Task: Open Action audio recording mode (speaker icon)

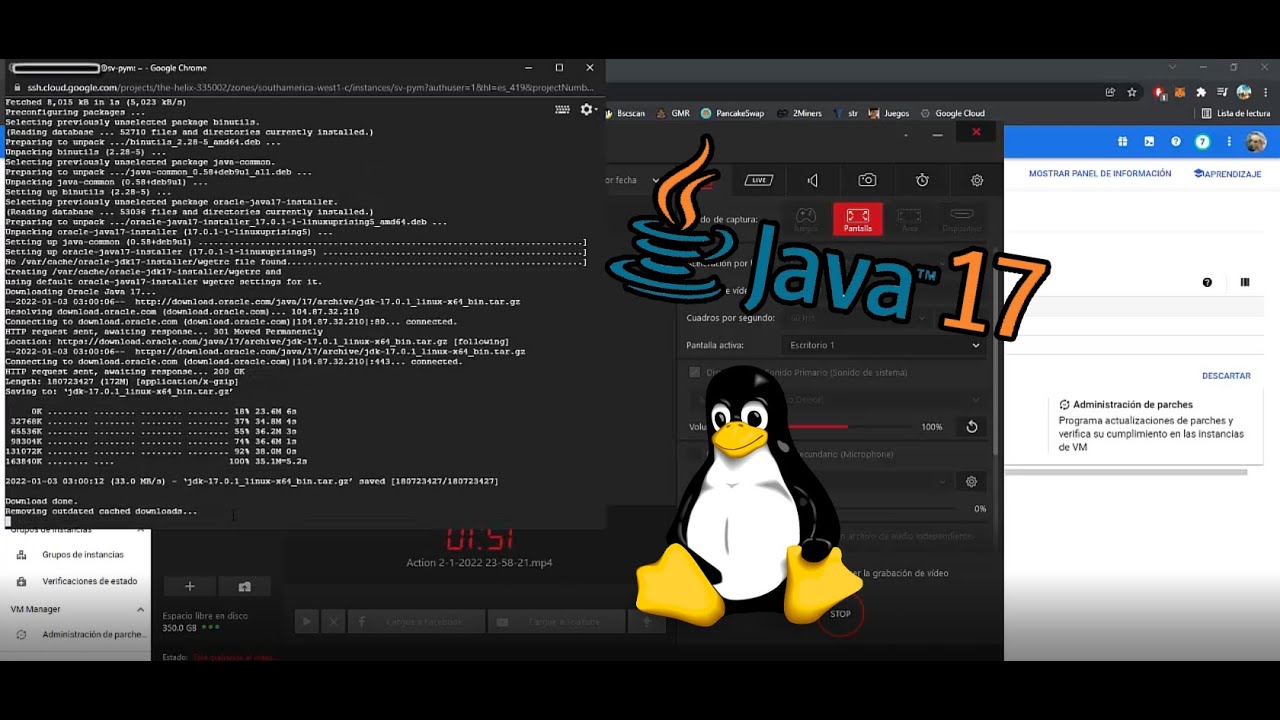Action: tap(813, 180)
